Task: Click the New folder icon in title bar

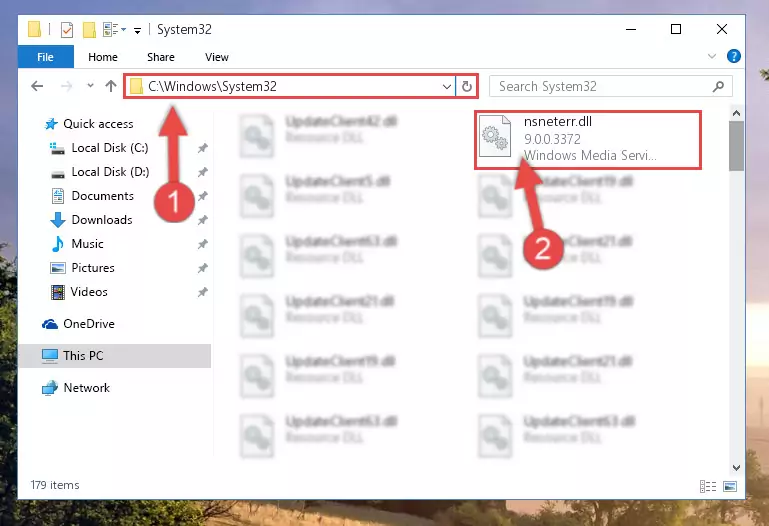Action: tap(89, 30)
